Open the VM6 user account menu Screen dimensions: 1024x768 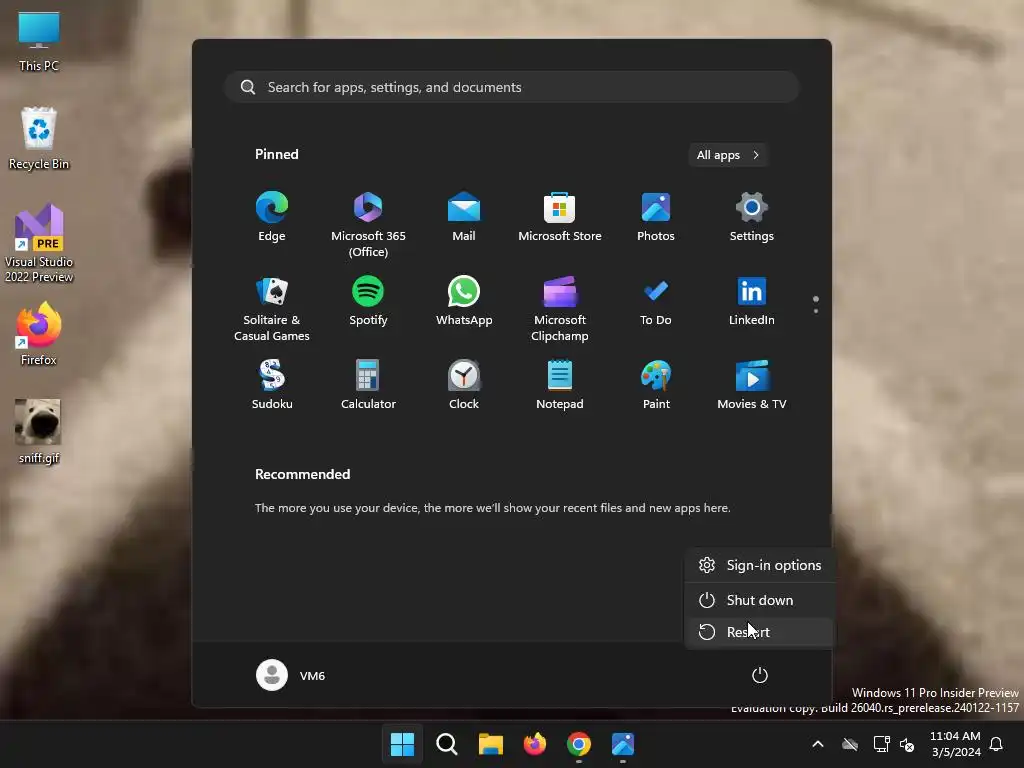(291, 675)
